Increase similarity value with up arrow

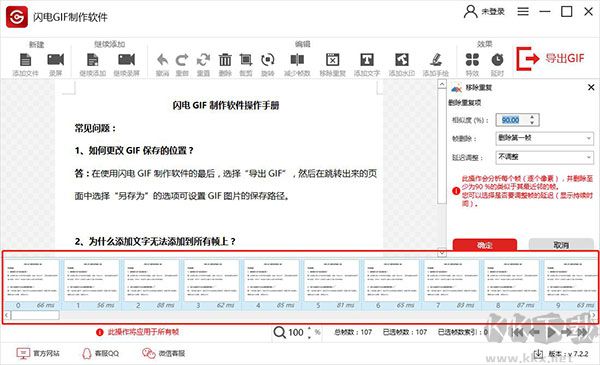pos(532,117)
